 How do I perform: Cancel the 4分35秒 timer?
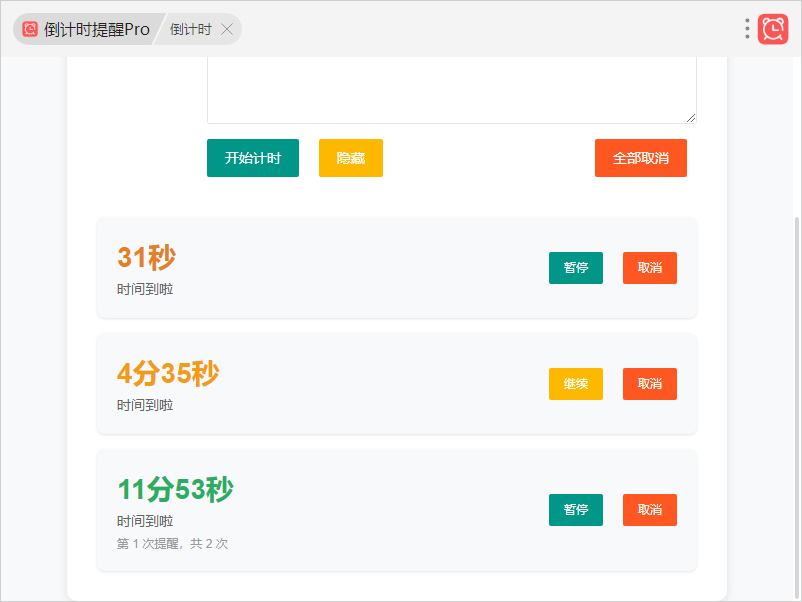(649, 384)
